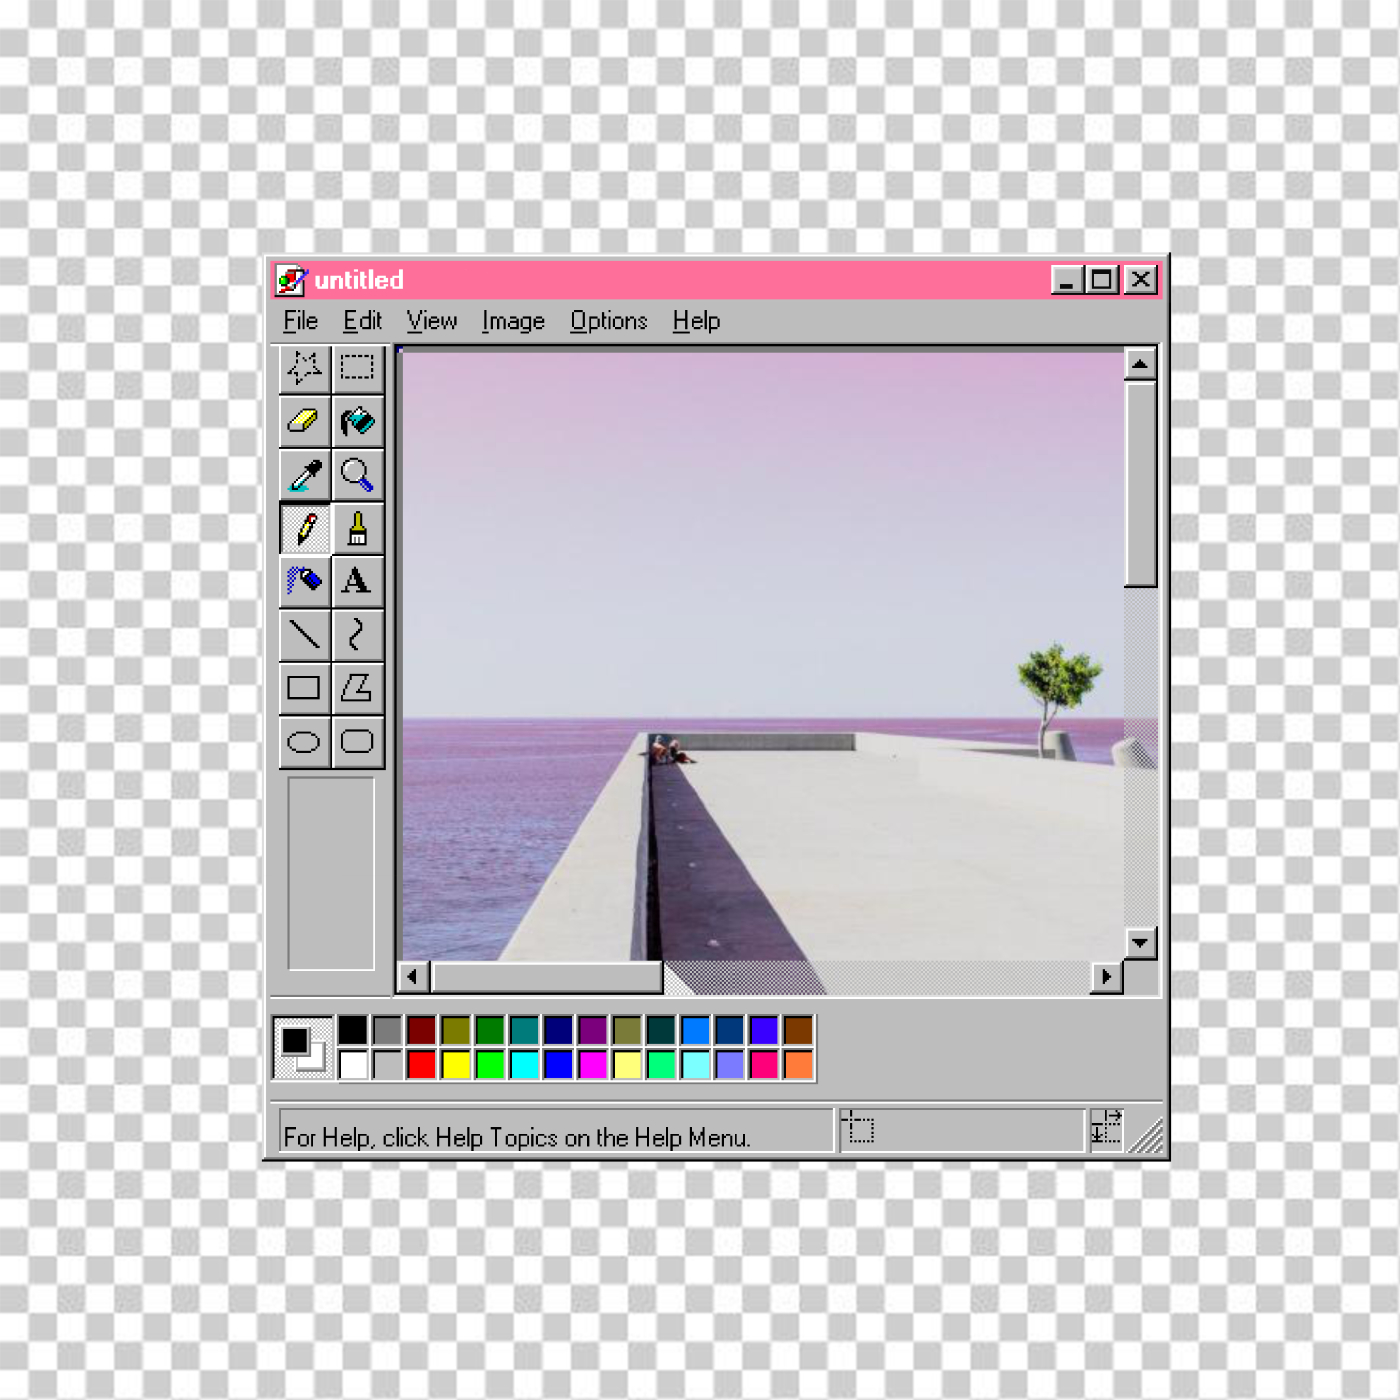This screenshot has height=1400, width=1400.
Task: Pick the Eraser tool
Action: point(304,421)
